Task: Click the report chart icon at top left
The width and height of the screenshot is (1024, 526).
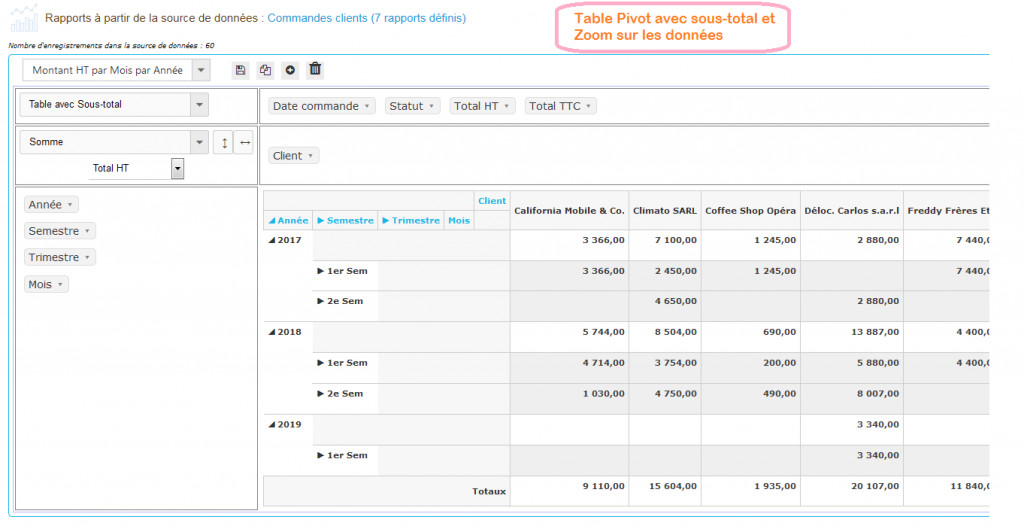Action: (x=24, y=18)
